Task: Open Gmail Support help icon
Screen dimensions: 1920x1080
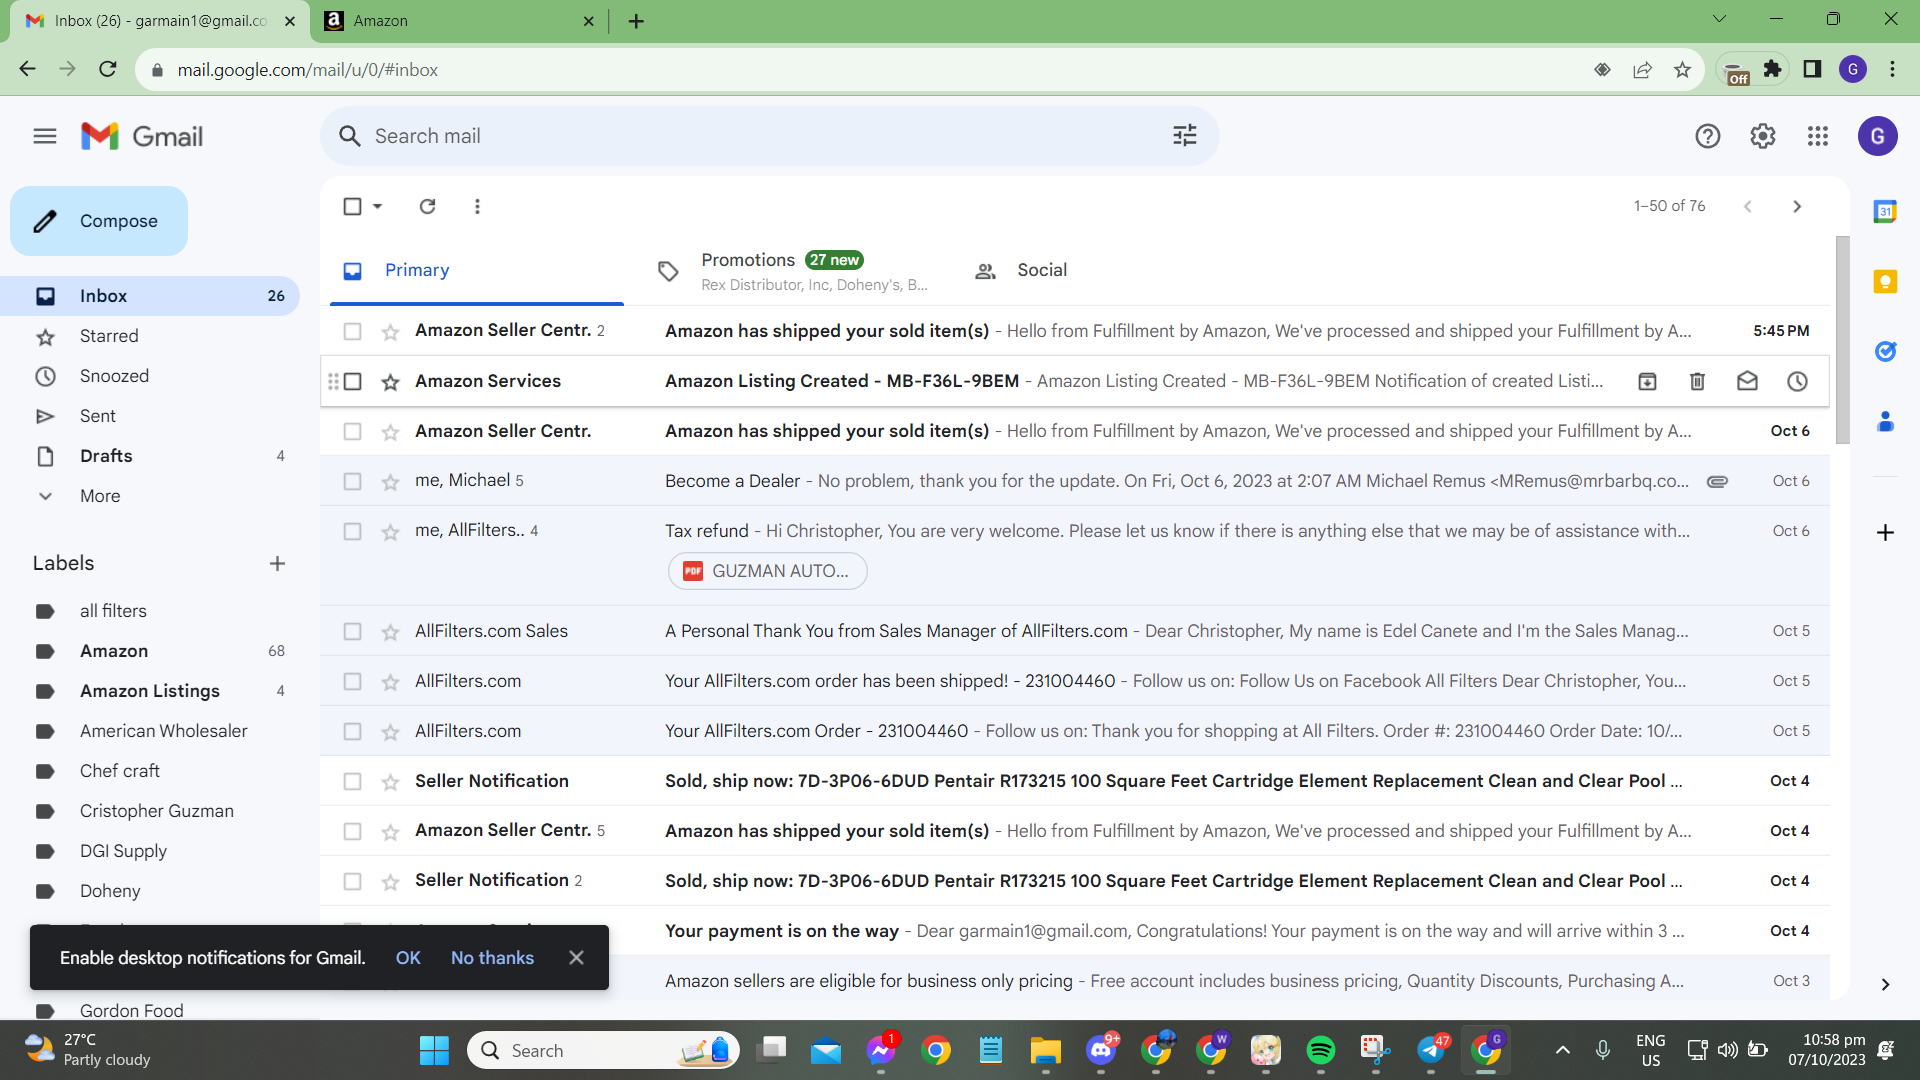Action: pos(1708,136)
